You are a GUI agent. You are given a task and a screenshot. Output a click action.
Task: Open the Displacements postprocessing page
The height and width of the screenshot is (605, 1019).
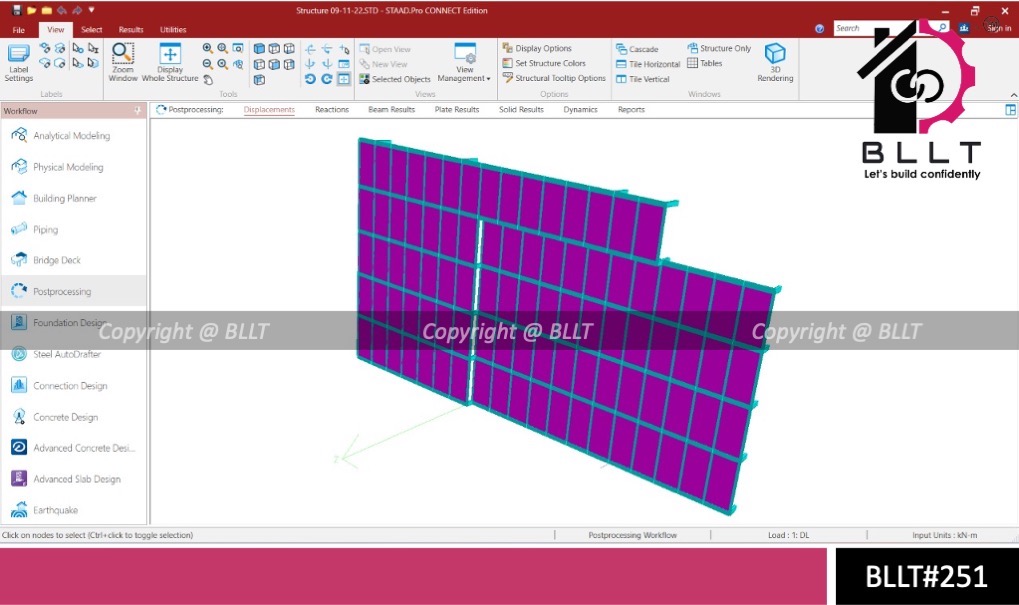point(269,110)
